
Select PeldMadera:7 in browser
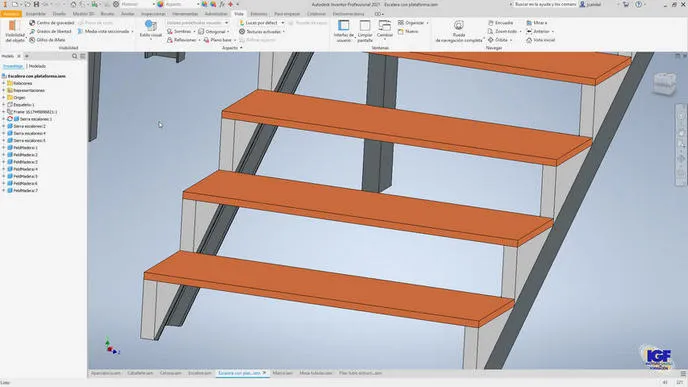point(25,191)
